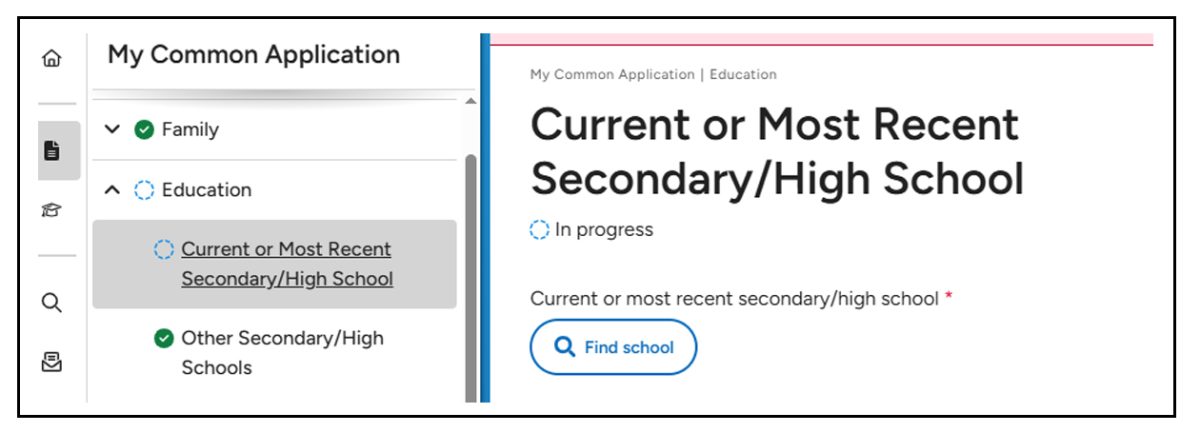Viewport: 1200px width, 433px height.
Task: Click the graduation cap icon
Action: click(x=51, y=209)
